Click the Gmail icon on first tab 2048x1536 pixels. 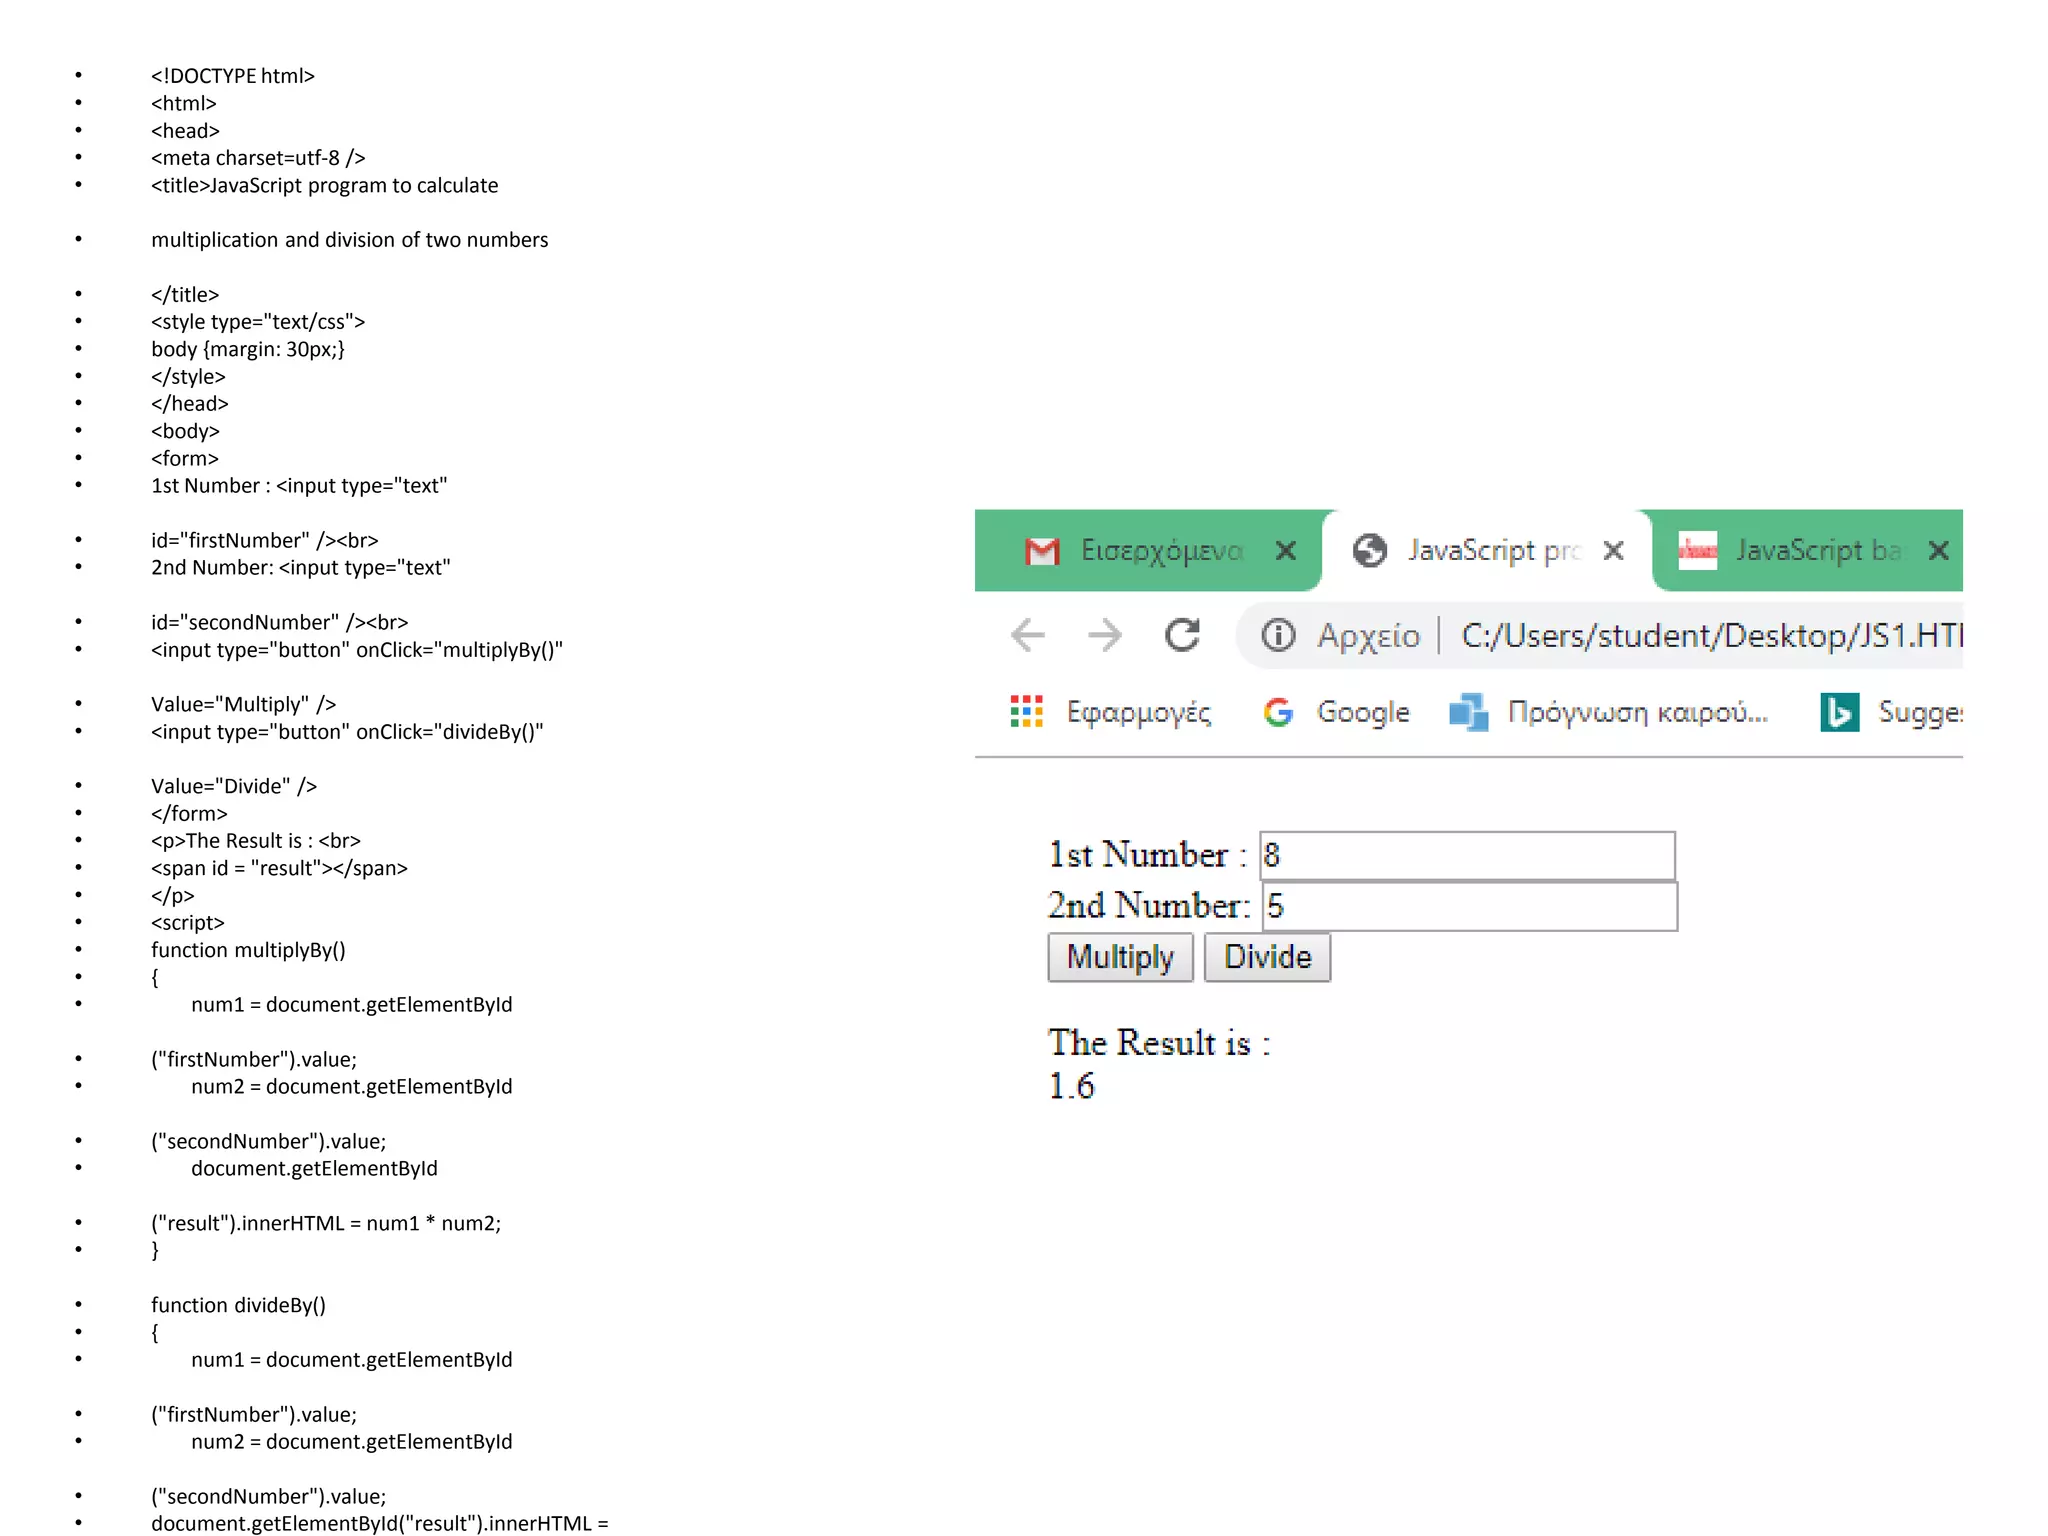coord(1042,551)
